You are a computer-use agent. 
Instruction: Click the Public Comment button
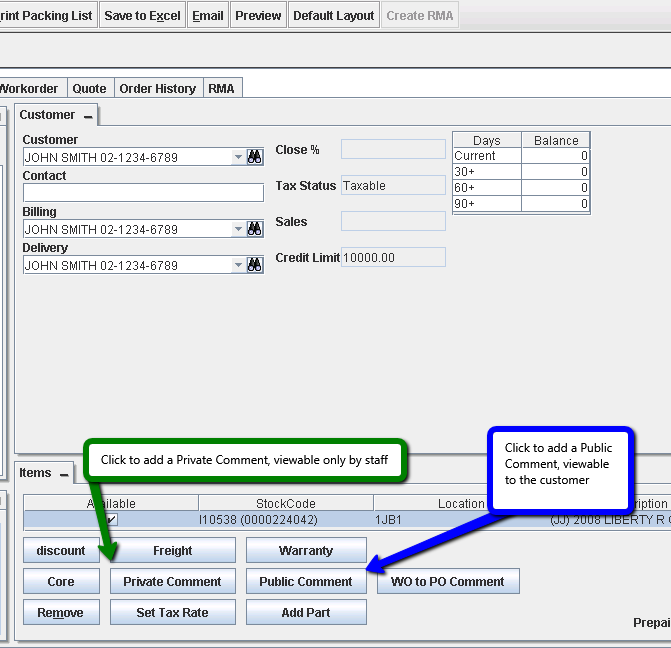point(306,582)
